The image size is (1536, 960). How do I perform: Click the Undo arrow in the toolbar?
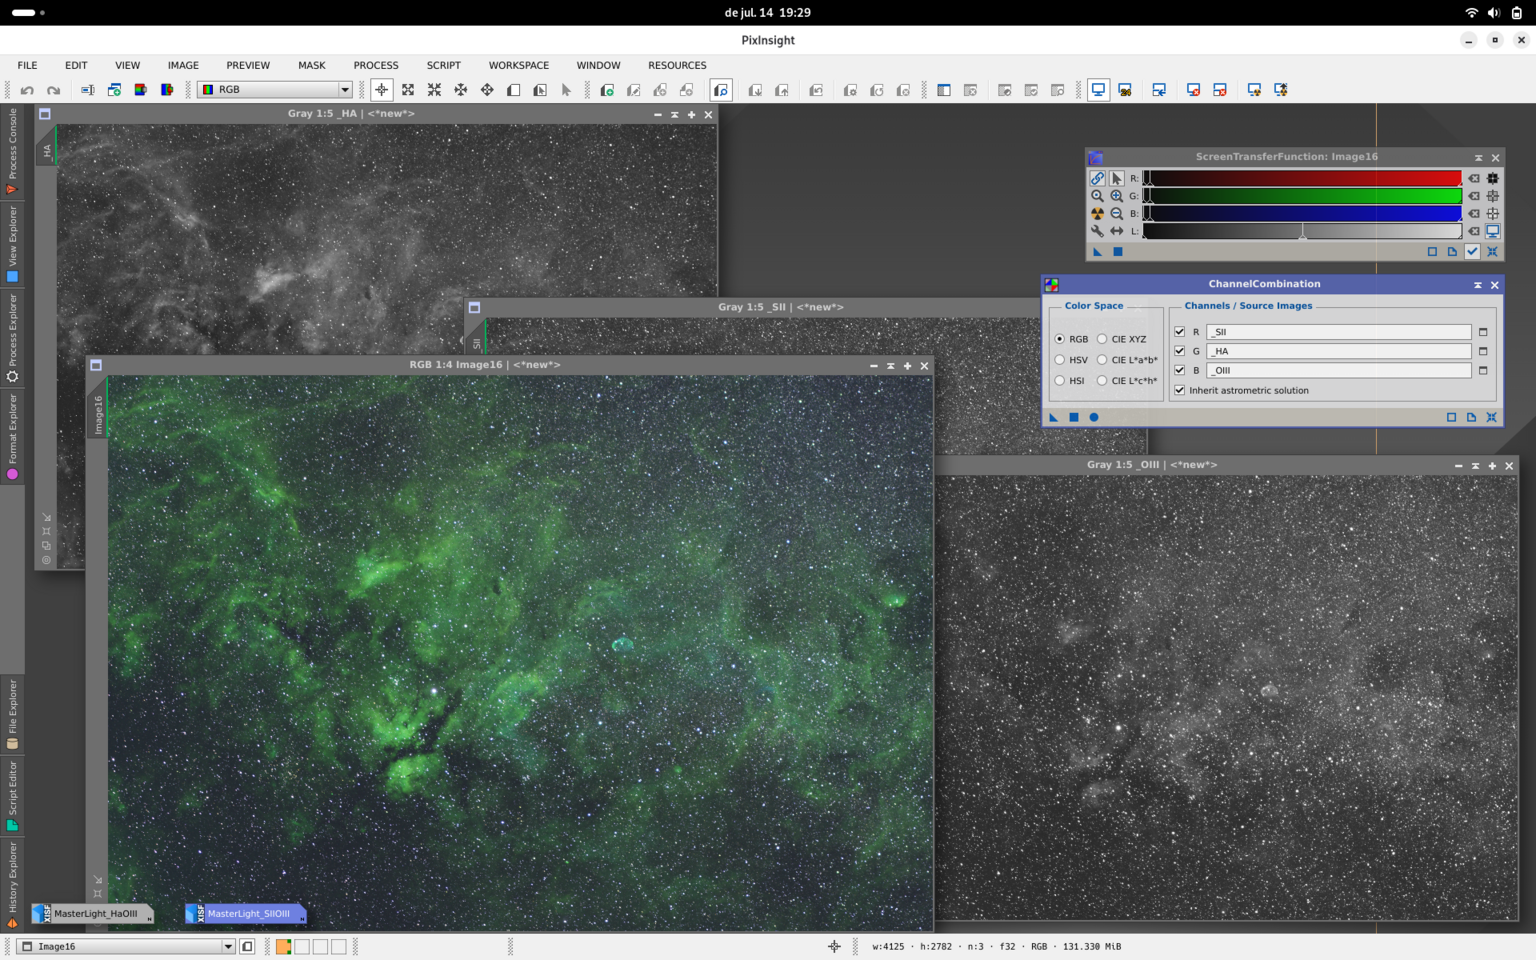pyautogui.click(x=27, y=90)
